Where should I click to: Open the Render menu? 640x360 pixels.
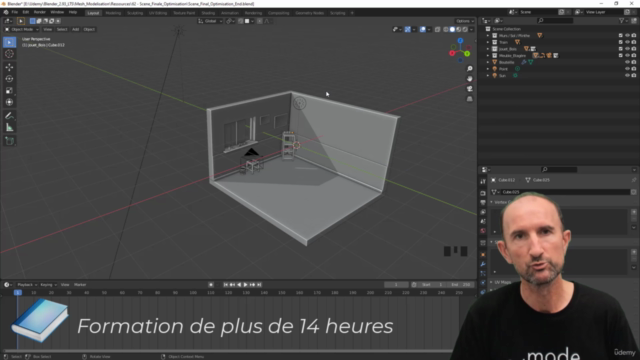point(40,12)
